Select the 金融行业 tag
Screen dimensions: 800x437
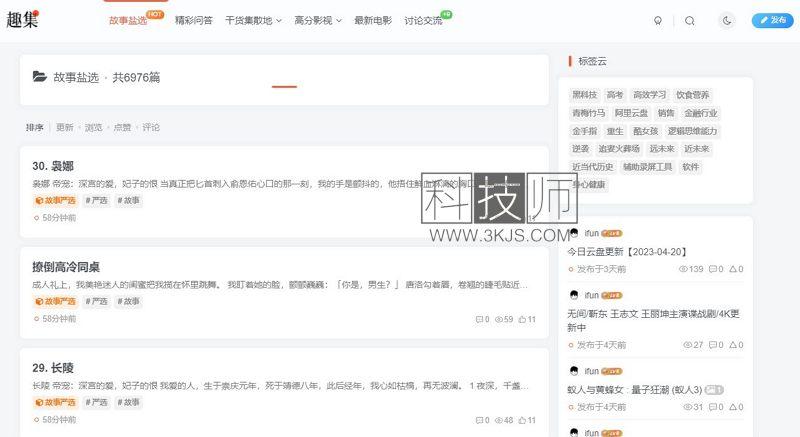pyautogui.click(x=701, y=113)
